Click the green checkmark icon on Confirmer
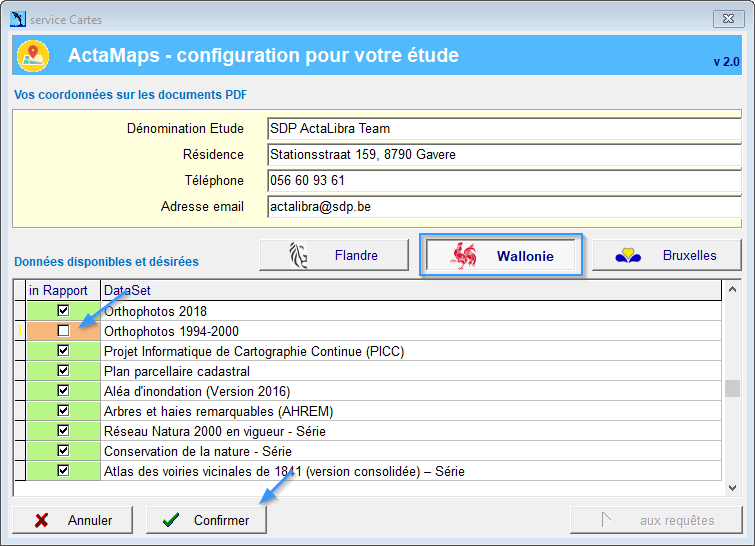The image size is (755, 546). [171, 520]
